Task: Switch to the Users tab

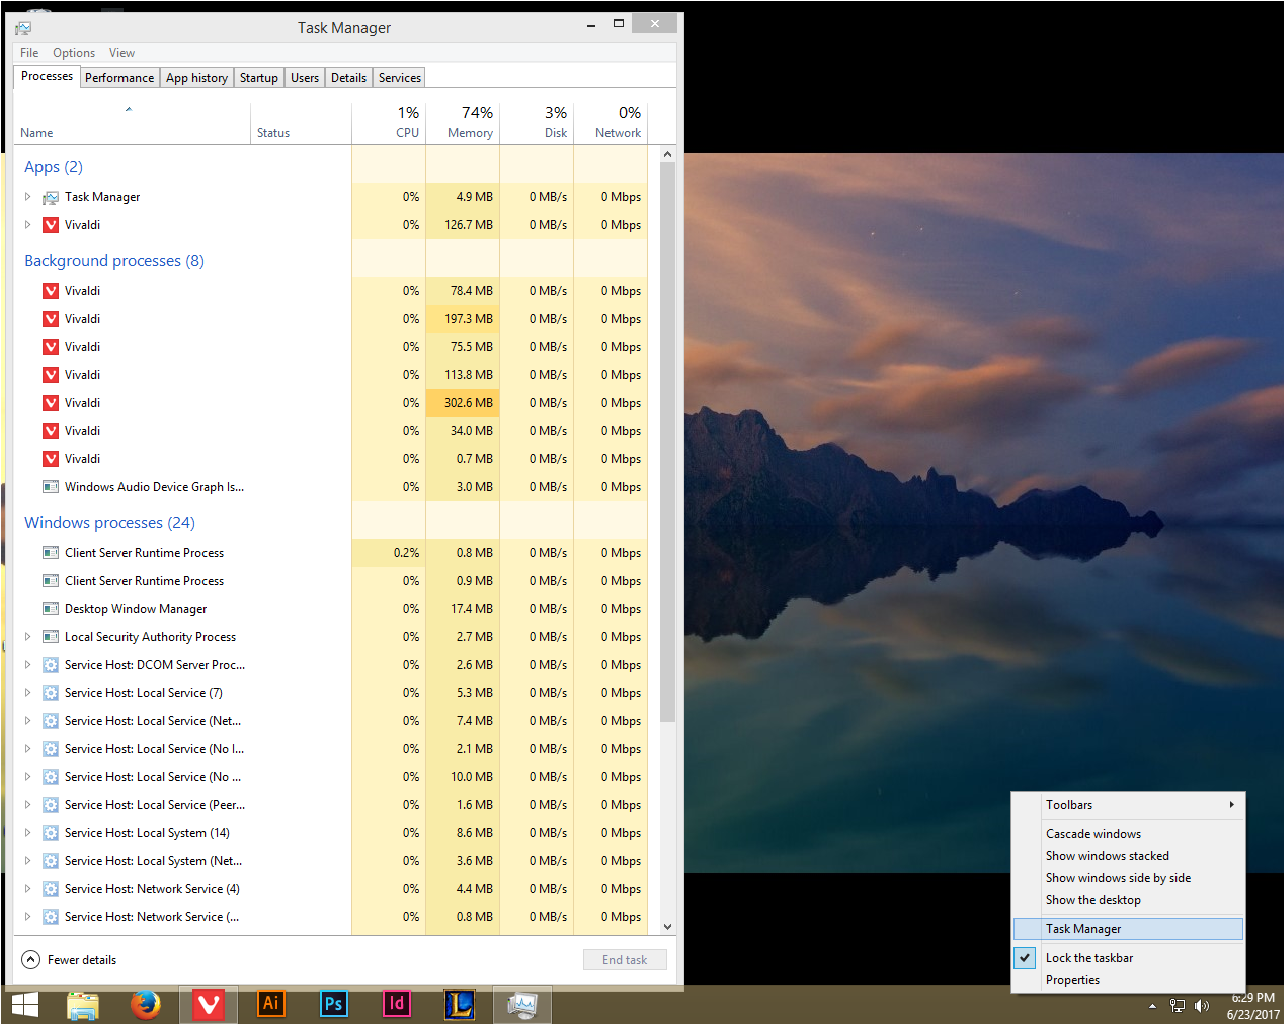Action: pos(305,78)
